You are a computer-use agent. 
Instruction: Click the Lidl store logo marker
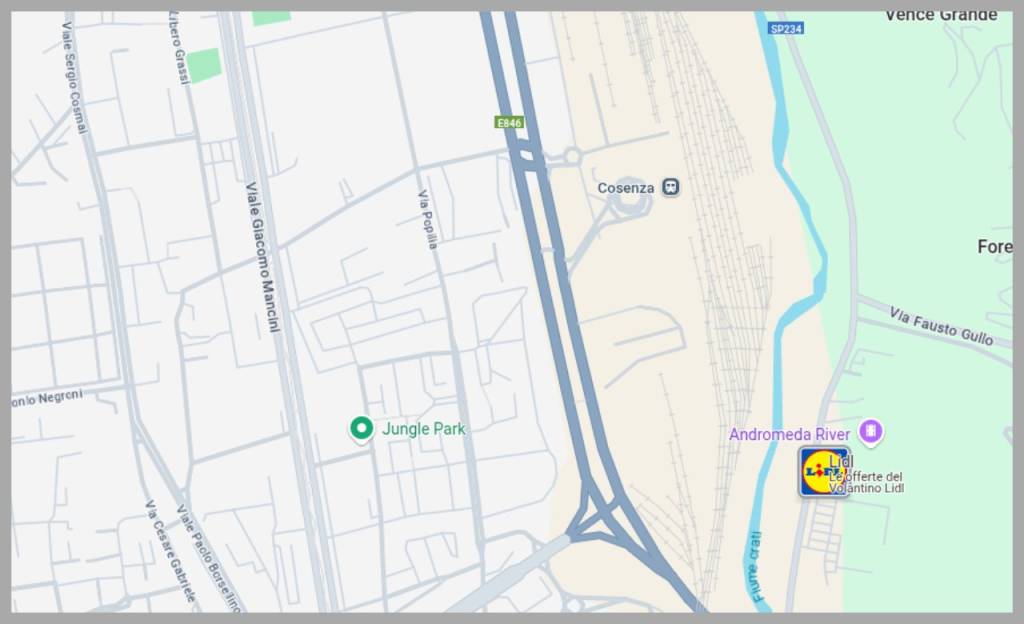822,471
